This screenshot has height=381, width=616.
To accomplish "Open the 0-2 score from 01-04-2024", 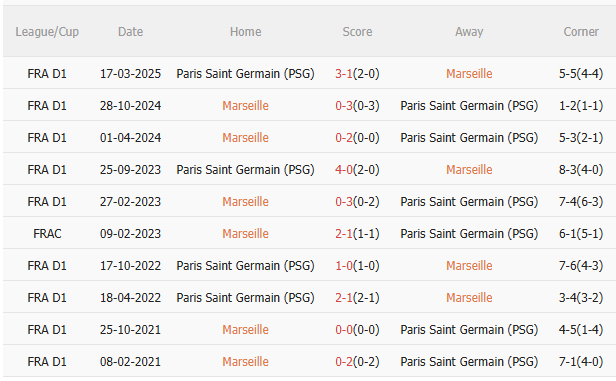I will click(344, 138).
